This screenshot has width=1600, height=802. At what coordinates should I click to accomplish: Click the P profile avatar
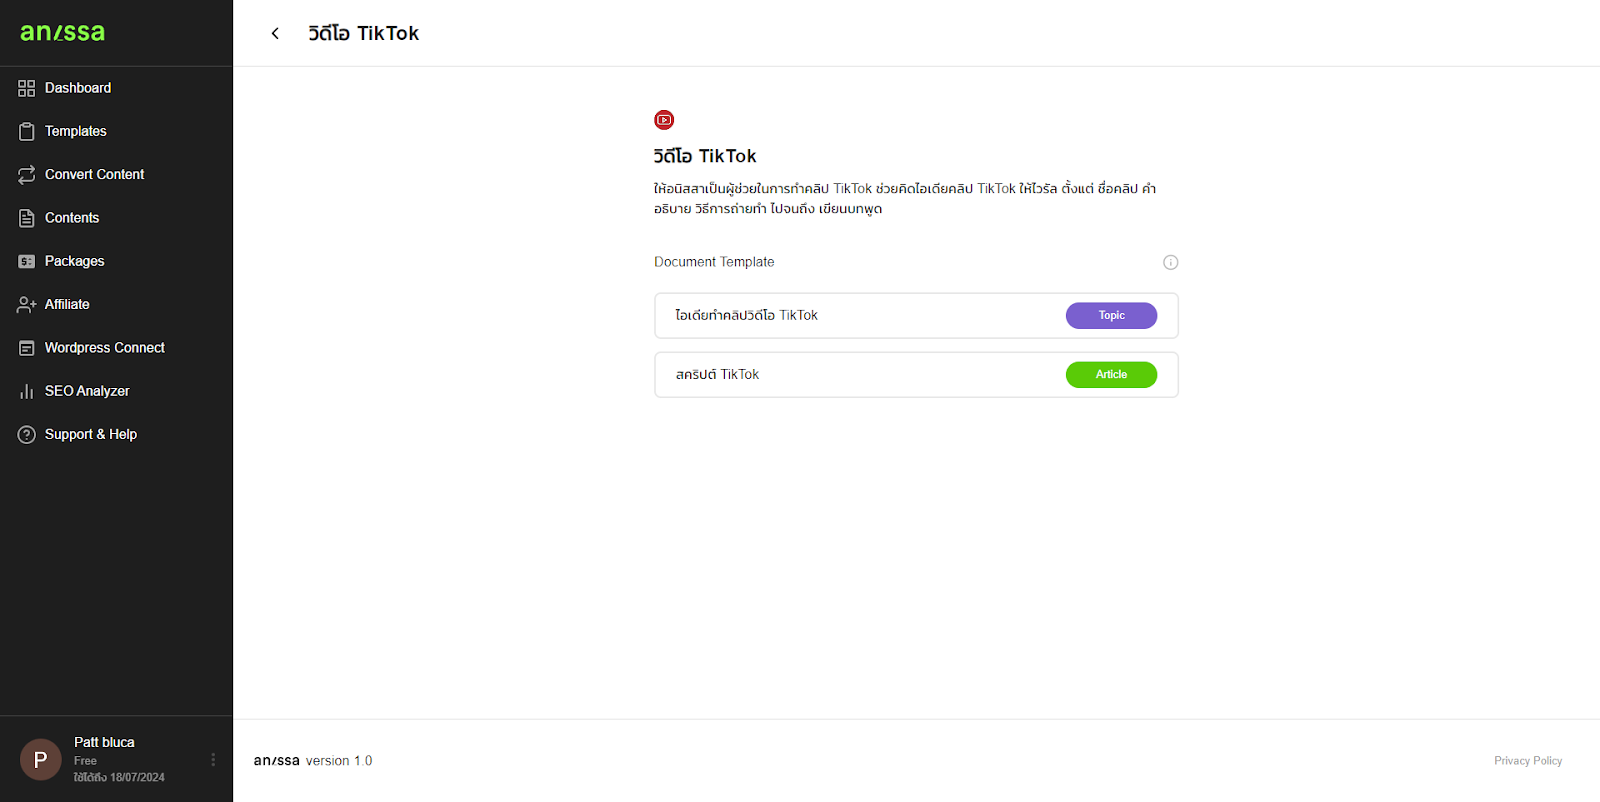pos(41,760)
